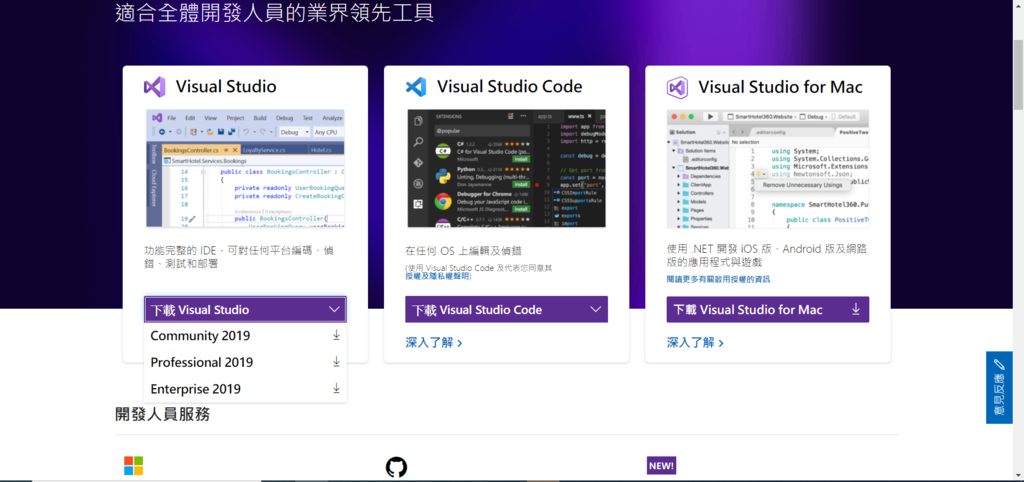Click the Visual Studio IDE screenshot thumbnail
This screenshot has height=482, width=1024.
[x=246, y=169]
